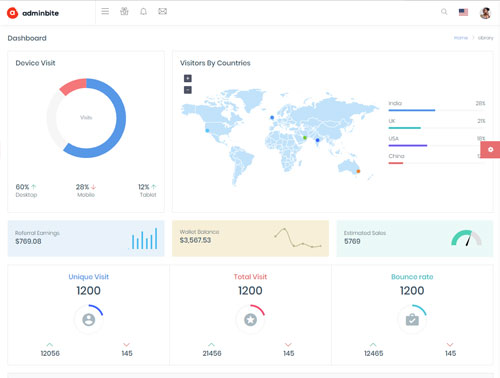
Task: Open the messages envelope icon
Action: 162,12
